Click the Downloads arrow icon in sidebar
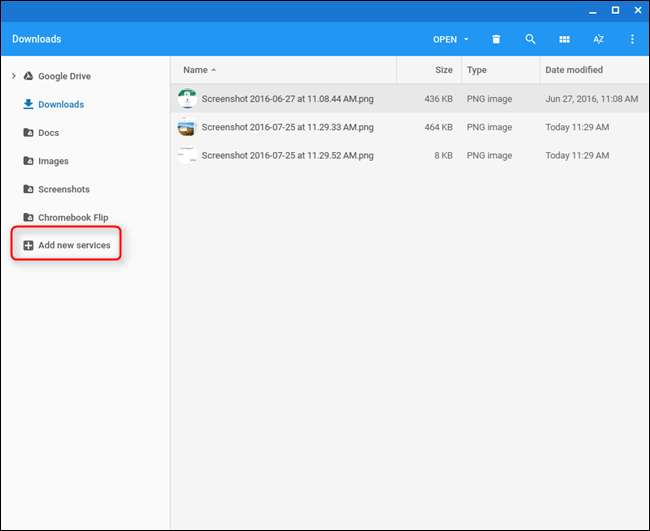The image size is (650, 531). [x=28, y=104]
